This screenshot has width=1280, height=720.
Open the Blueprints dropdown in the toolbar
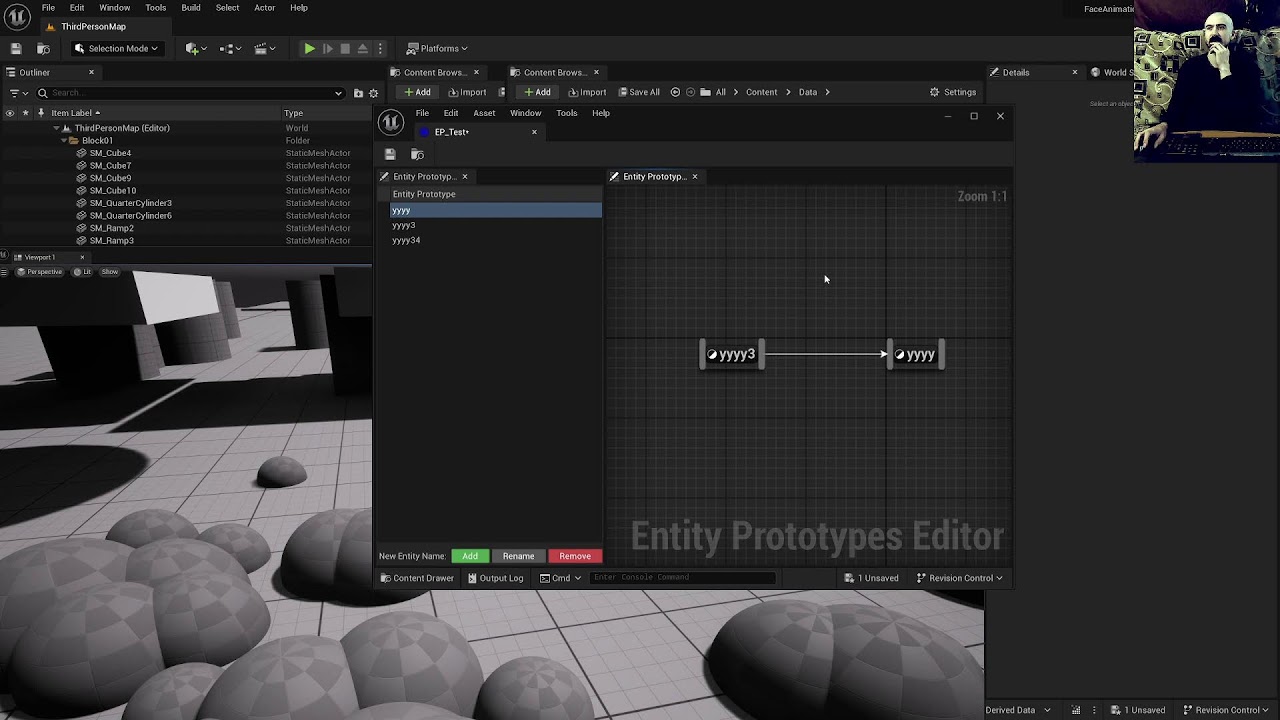coord(230,48)
